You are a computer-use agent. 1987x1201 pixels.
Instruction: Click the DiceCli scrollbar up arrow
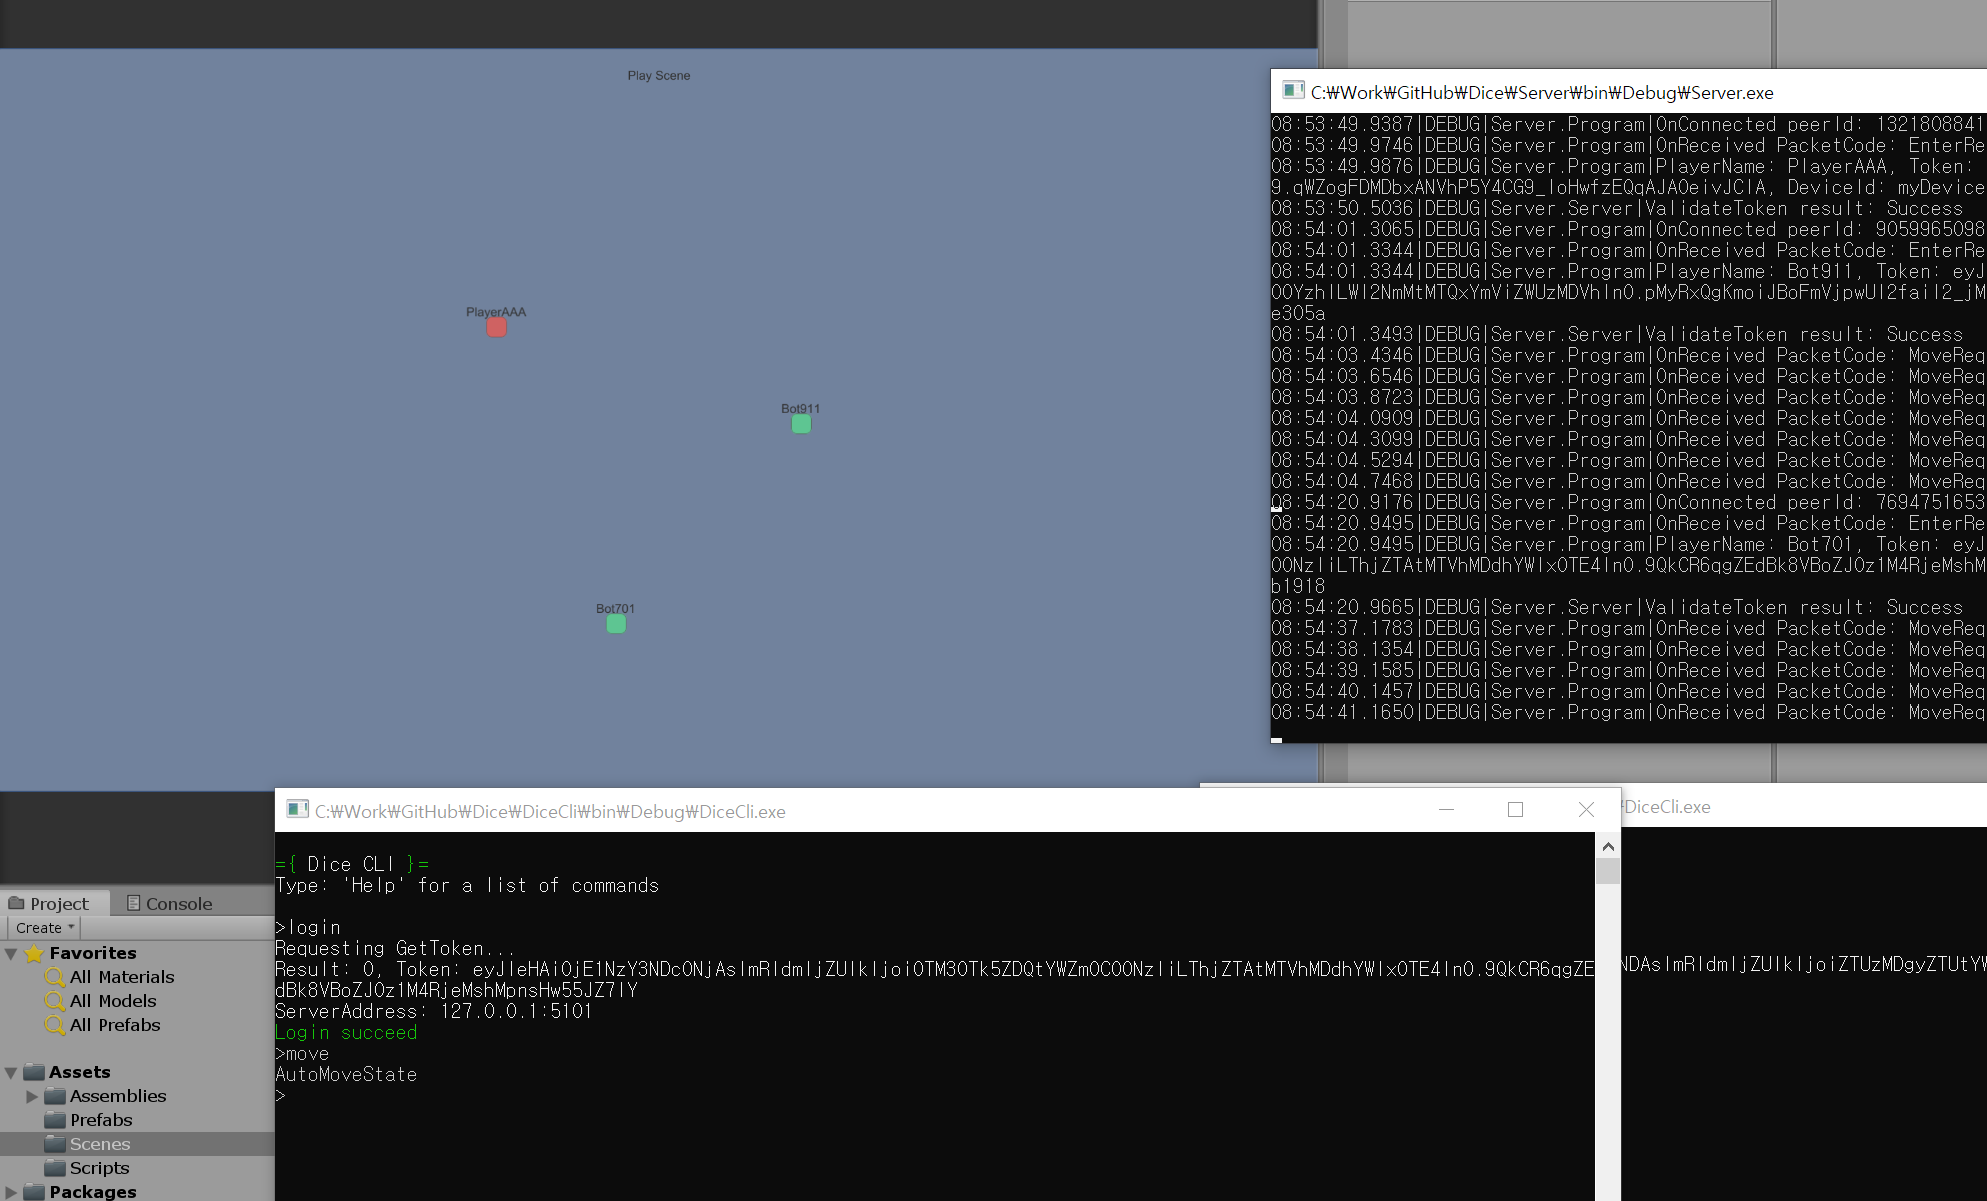(1608, 847)
